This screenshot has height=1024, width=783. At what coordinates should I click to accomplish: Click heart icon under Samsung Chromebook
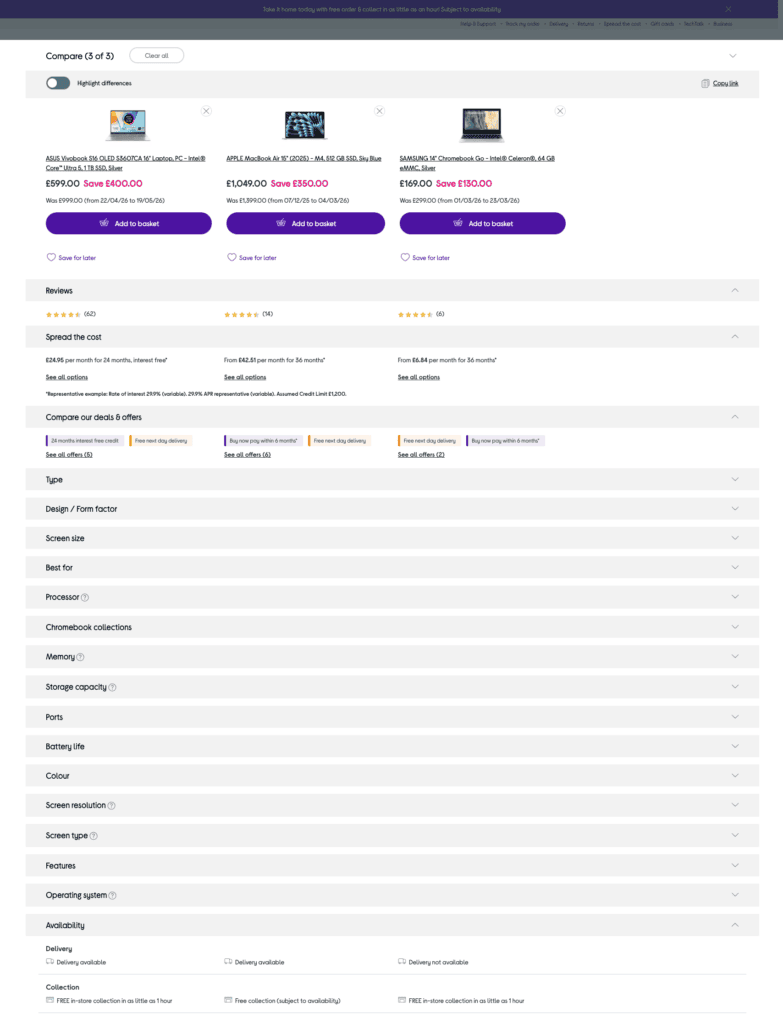[405, 257]
